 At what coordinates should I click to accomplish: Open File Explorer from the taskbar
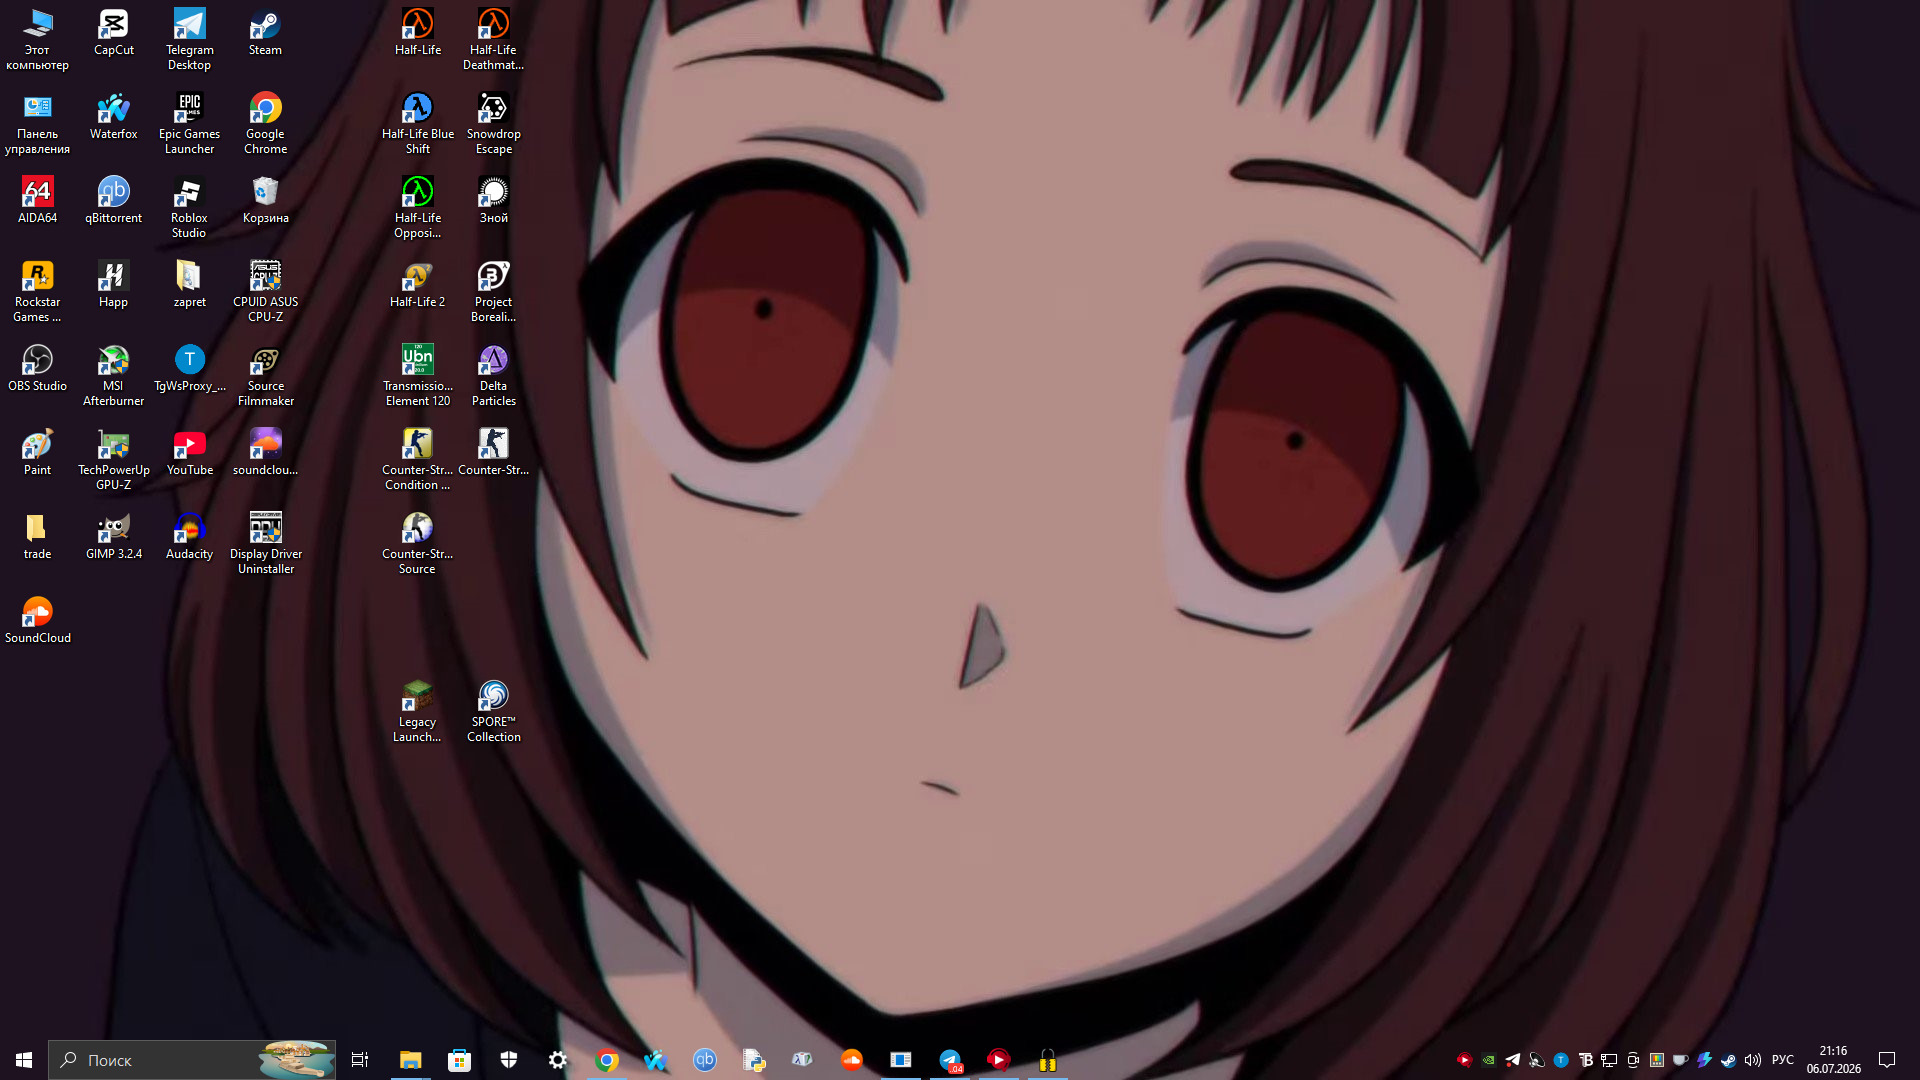(x=410, y=1060)
